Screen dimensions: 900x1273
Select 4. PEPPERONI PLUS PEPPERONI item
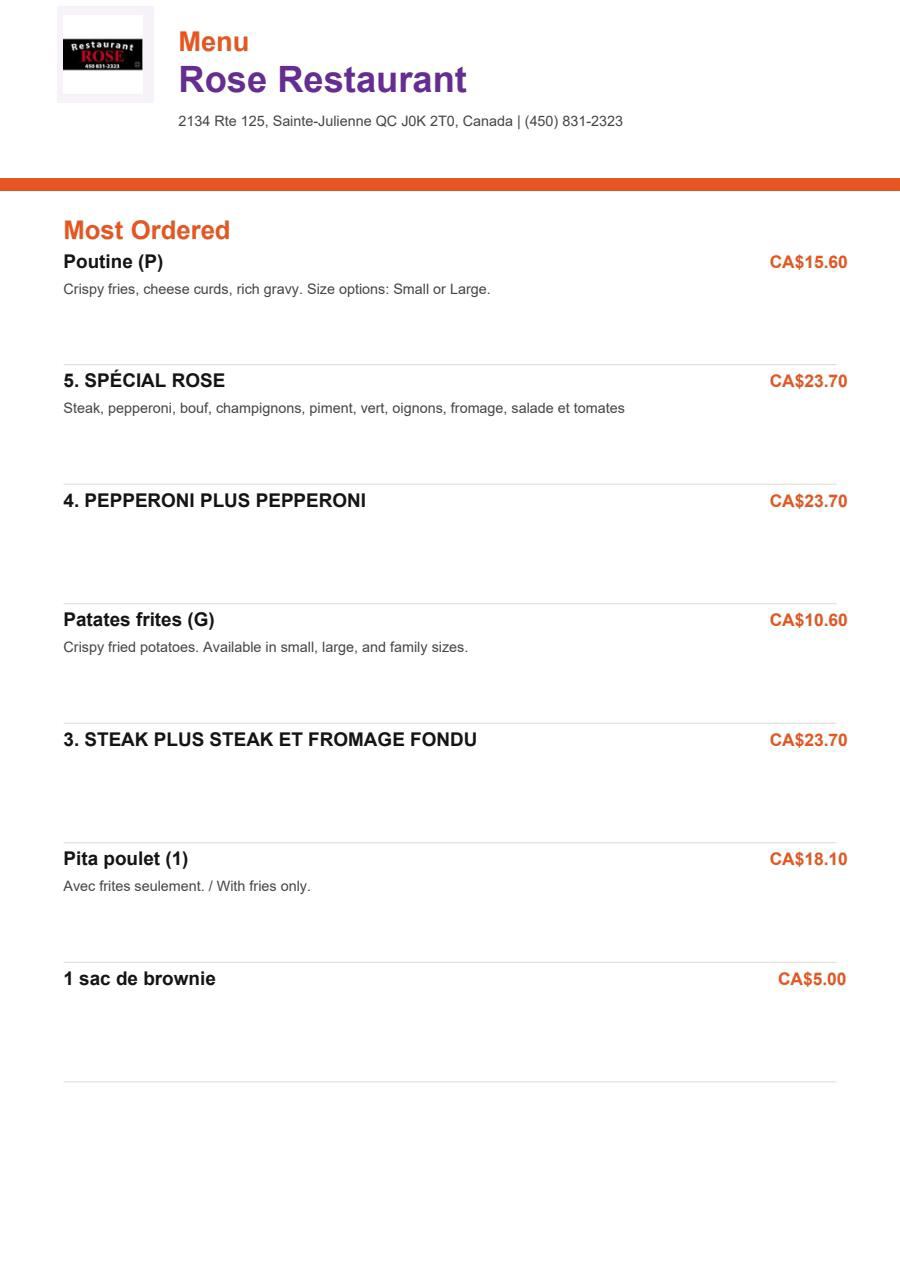215,500
